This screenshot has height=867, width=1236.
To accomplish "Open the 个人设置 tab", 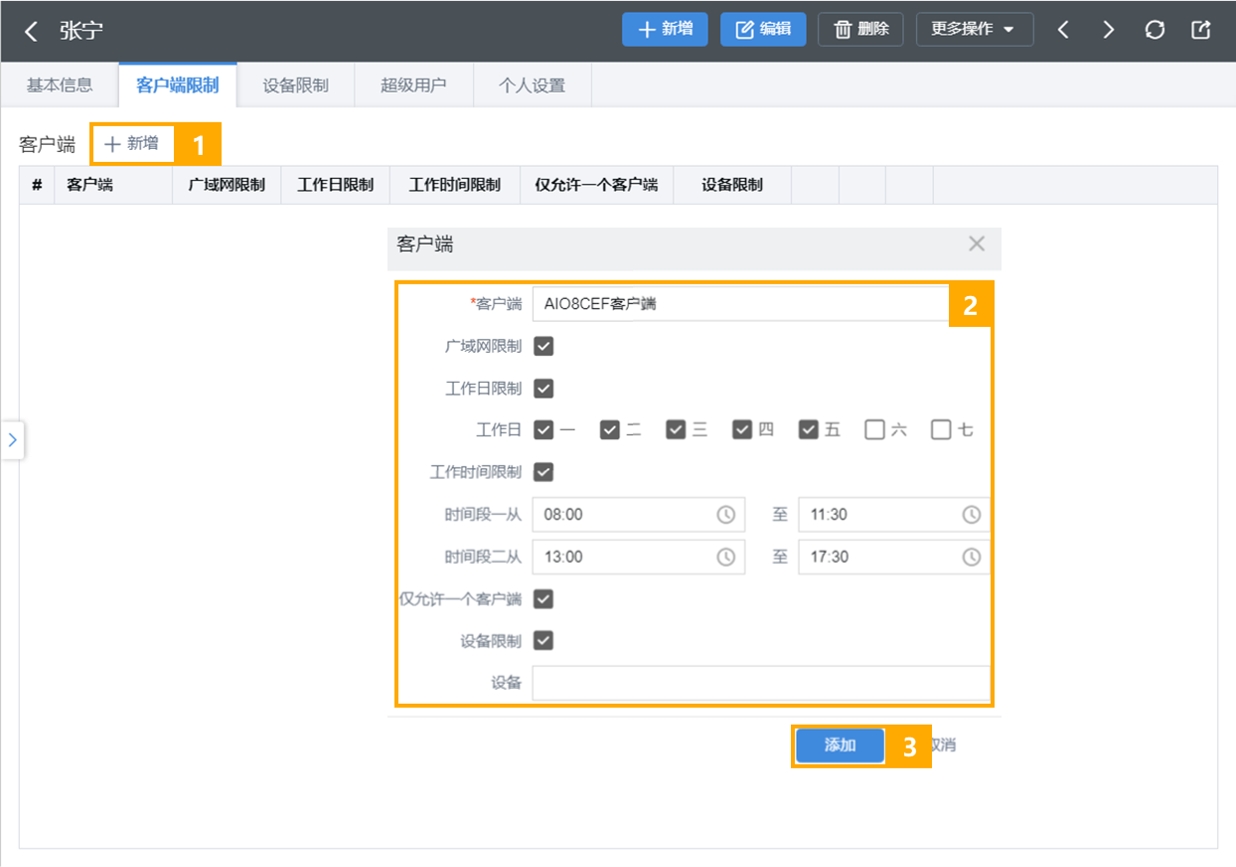I will (x=532, y=85).
